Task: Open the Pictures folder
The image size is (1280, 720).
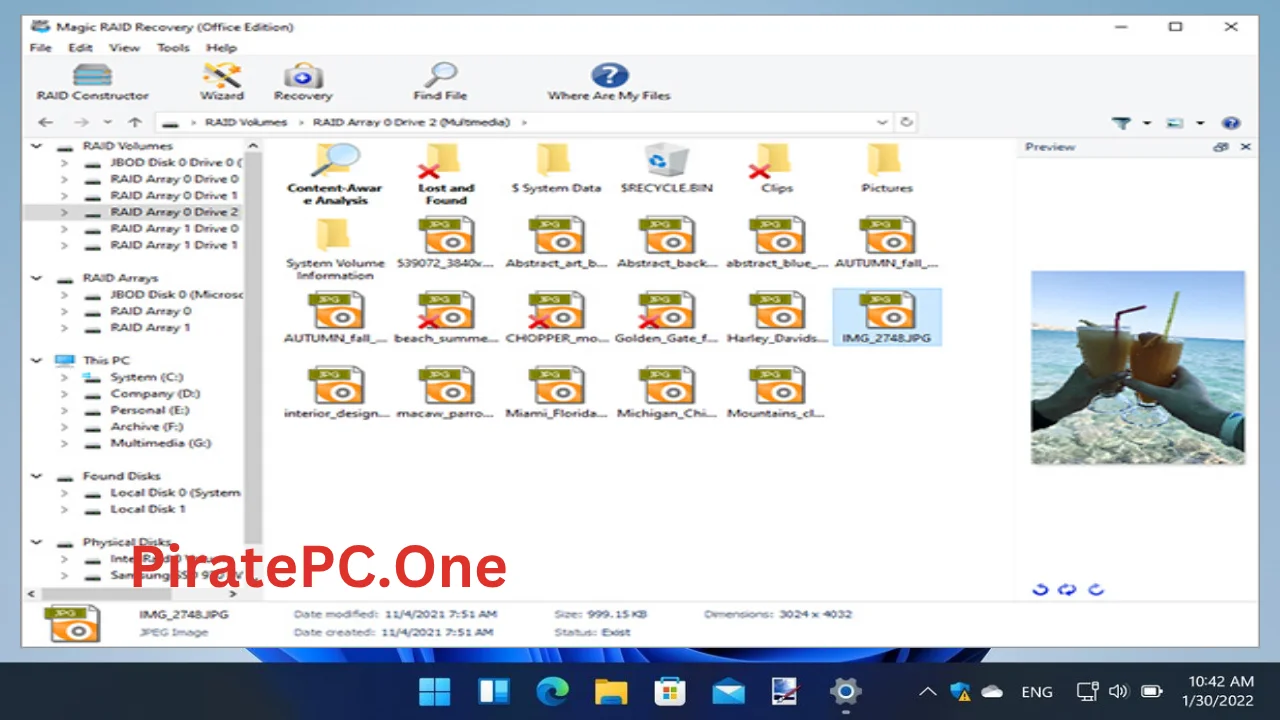Action: tap(887, 169)
